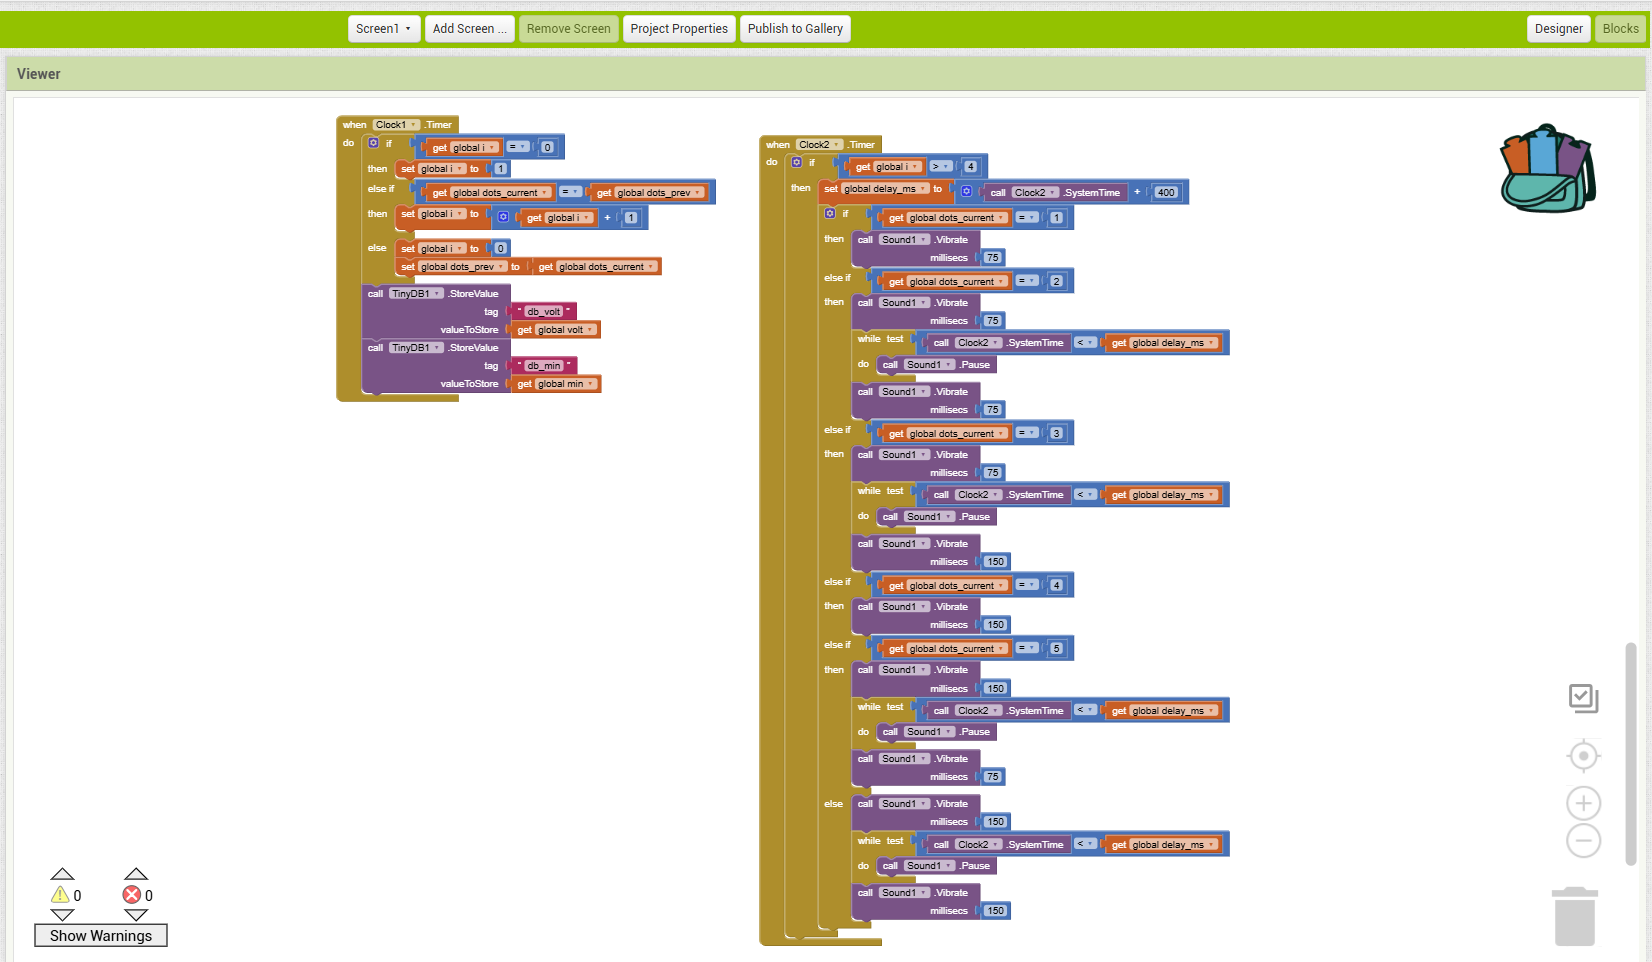Go to next error with down arrow

(136, 915)
